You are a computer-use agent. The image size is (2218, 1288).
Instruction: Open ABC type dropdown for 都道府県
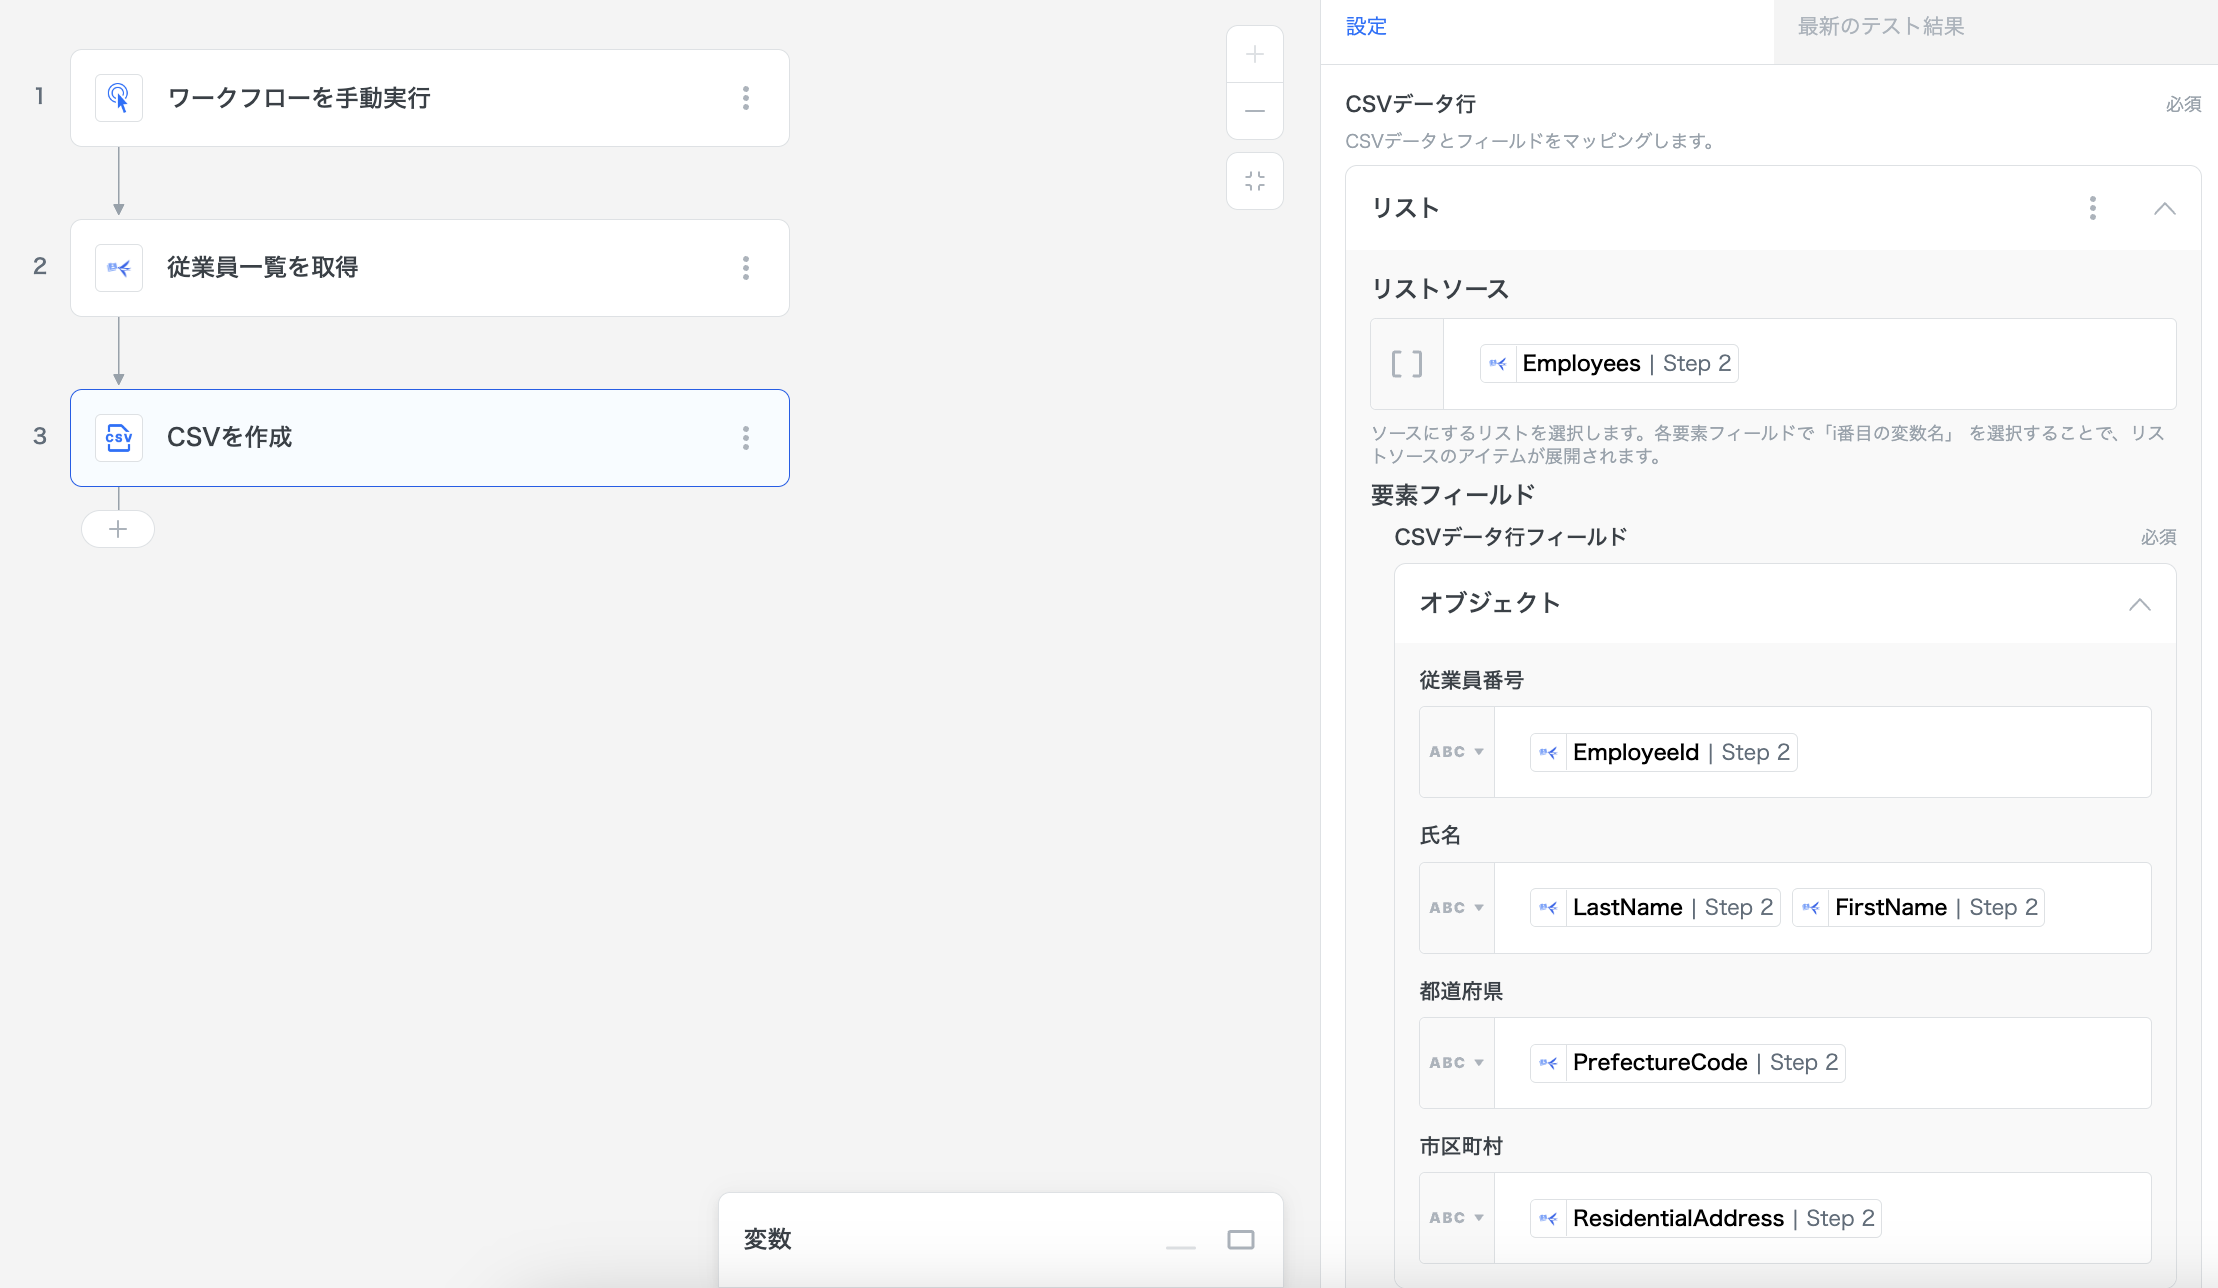[x=1456, y=1063]
